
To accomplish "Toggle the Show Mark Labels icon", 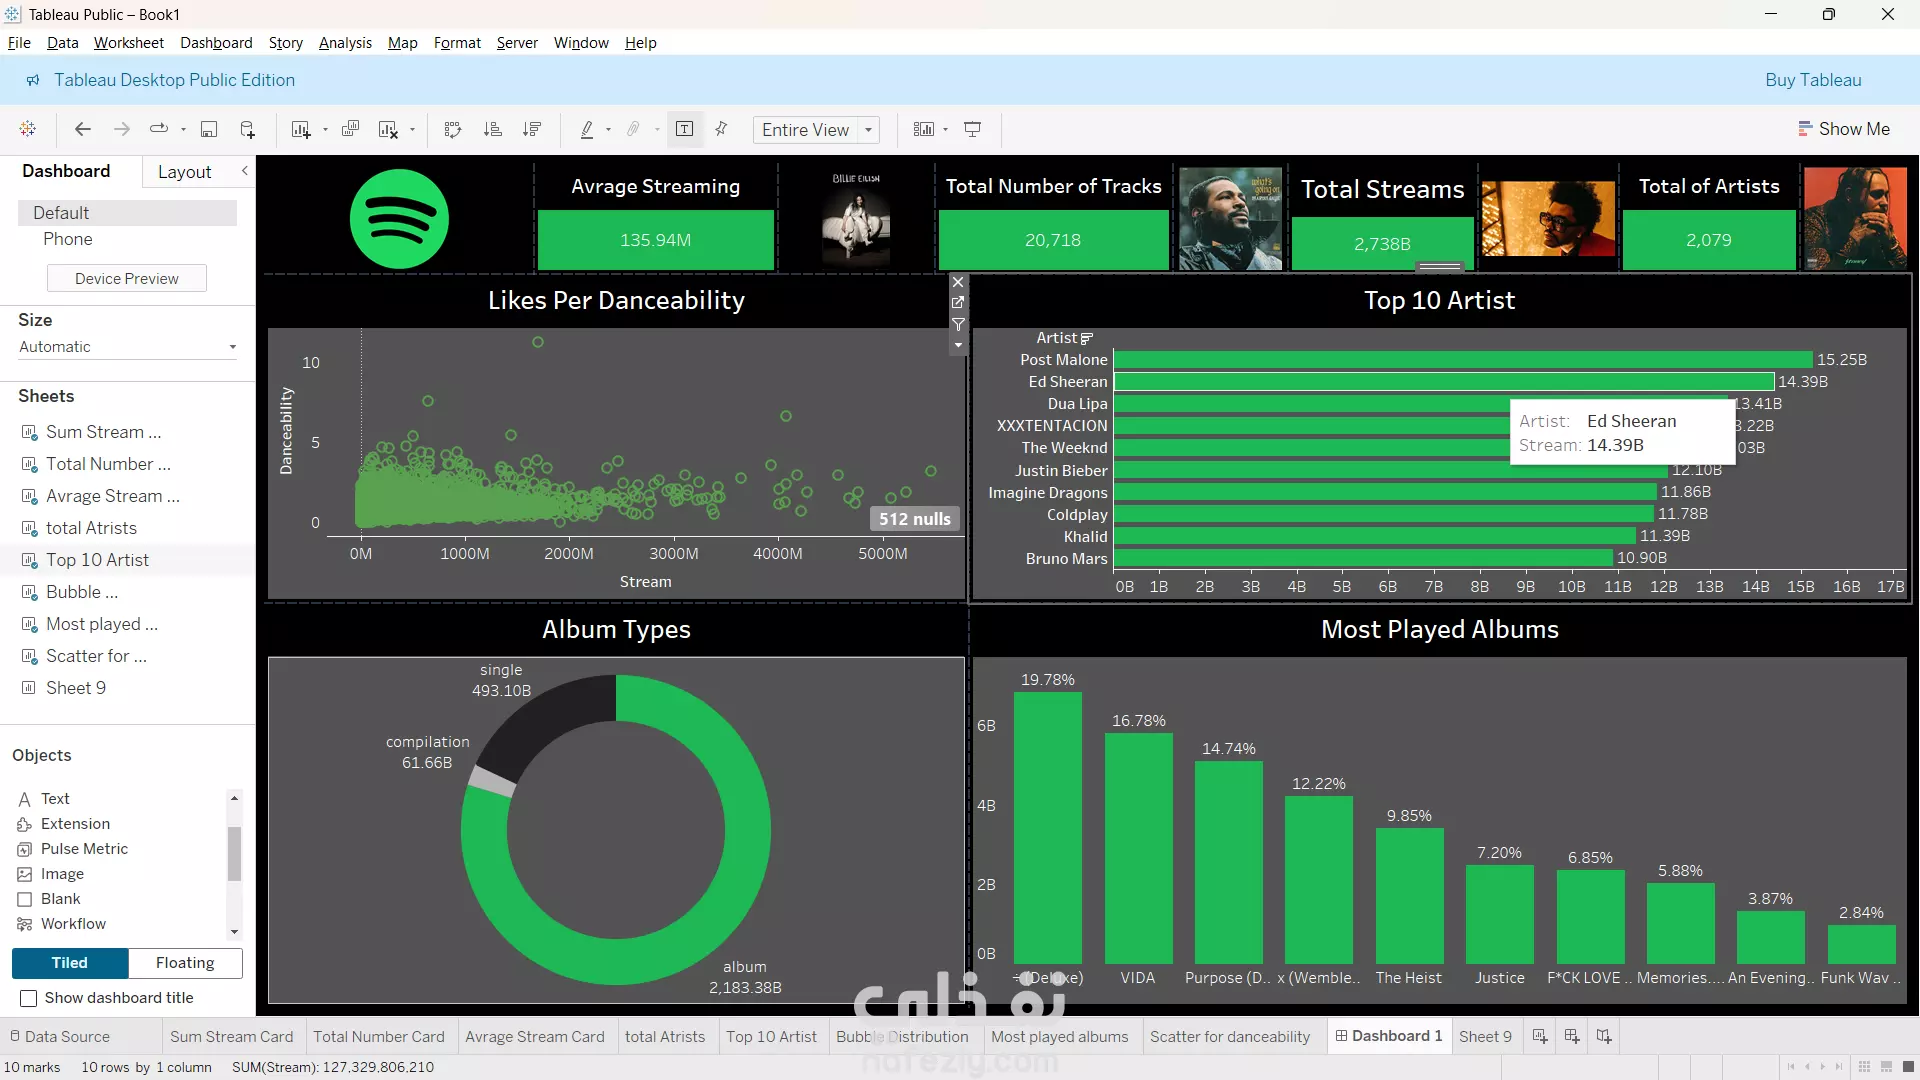I will point(685,129).
